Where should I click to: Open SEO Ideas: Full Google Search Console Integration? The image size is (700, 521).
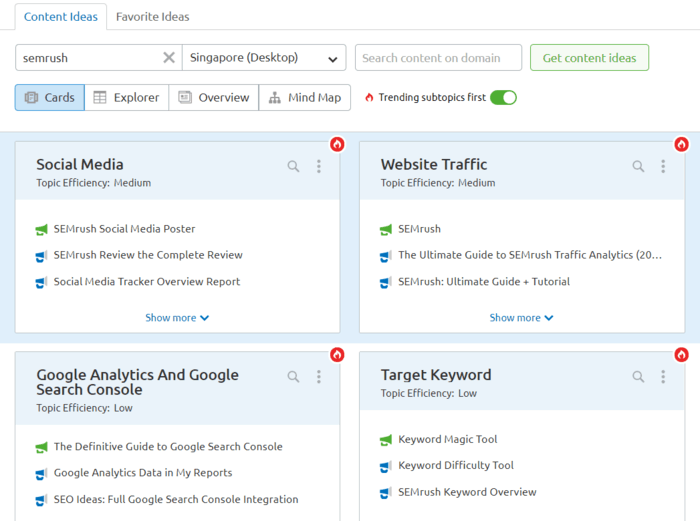pos(176,499)
